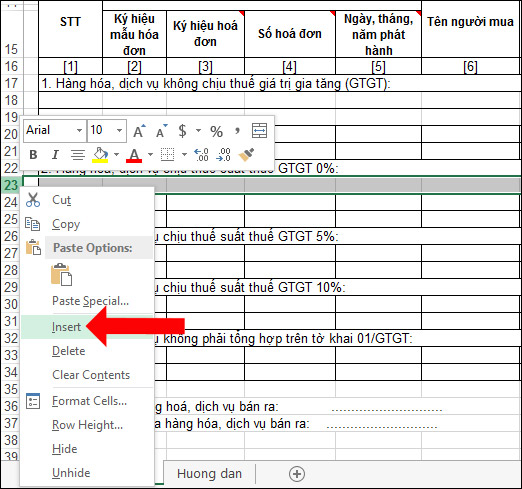Viewport: 522px width, 489px height.
Task: Open Paste Special from context menu
Action: [x=87, y=301]
